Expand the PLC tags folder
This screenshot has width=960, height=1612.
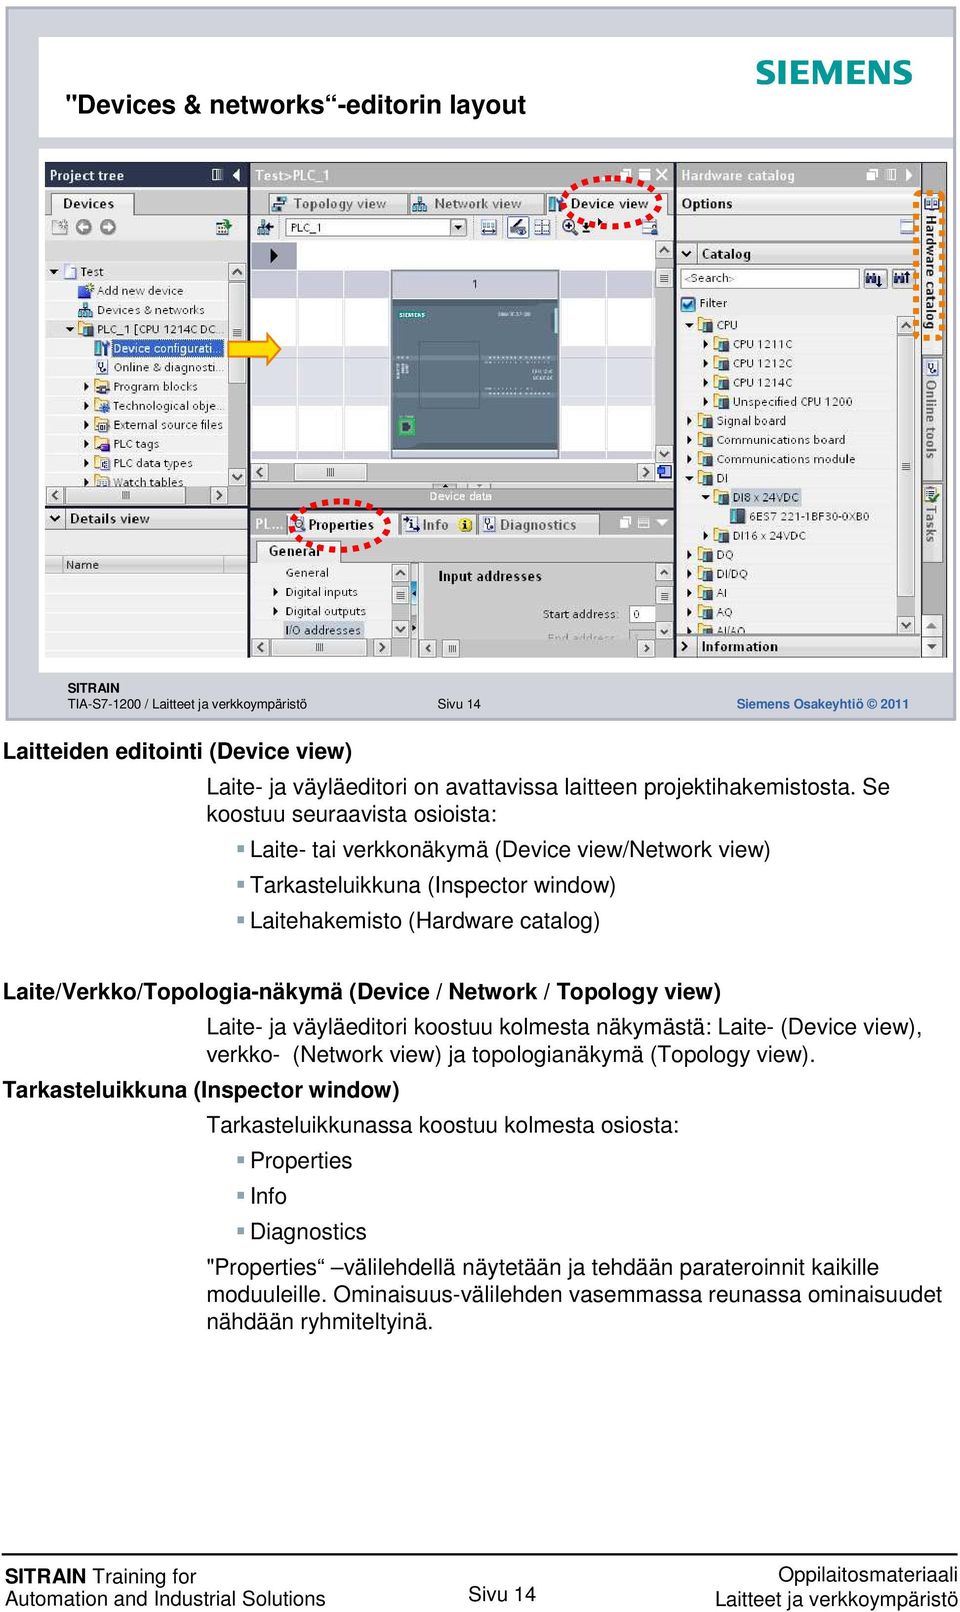click(x=86, y=443)
